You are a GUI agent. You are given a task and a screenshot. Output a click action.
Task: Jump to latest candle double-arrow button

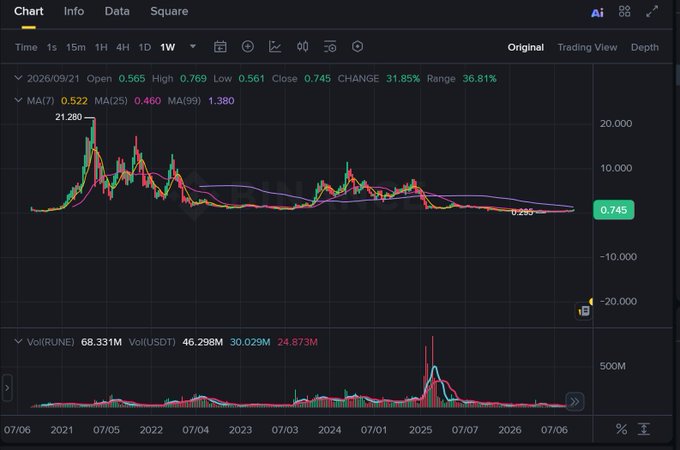point(575,401)
